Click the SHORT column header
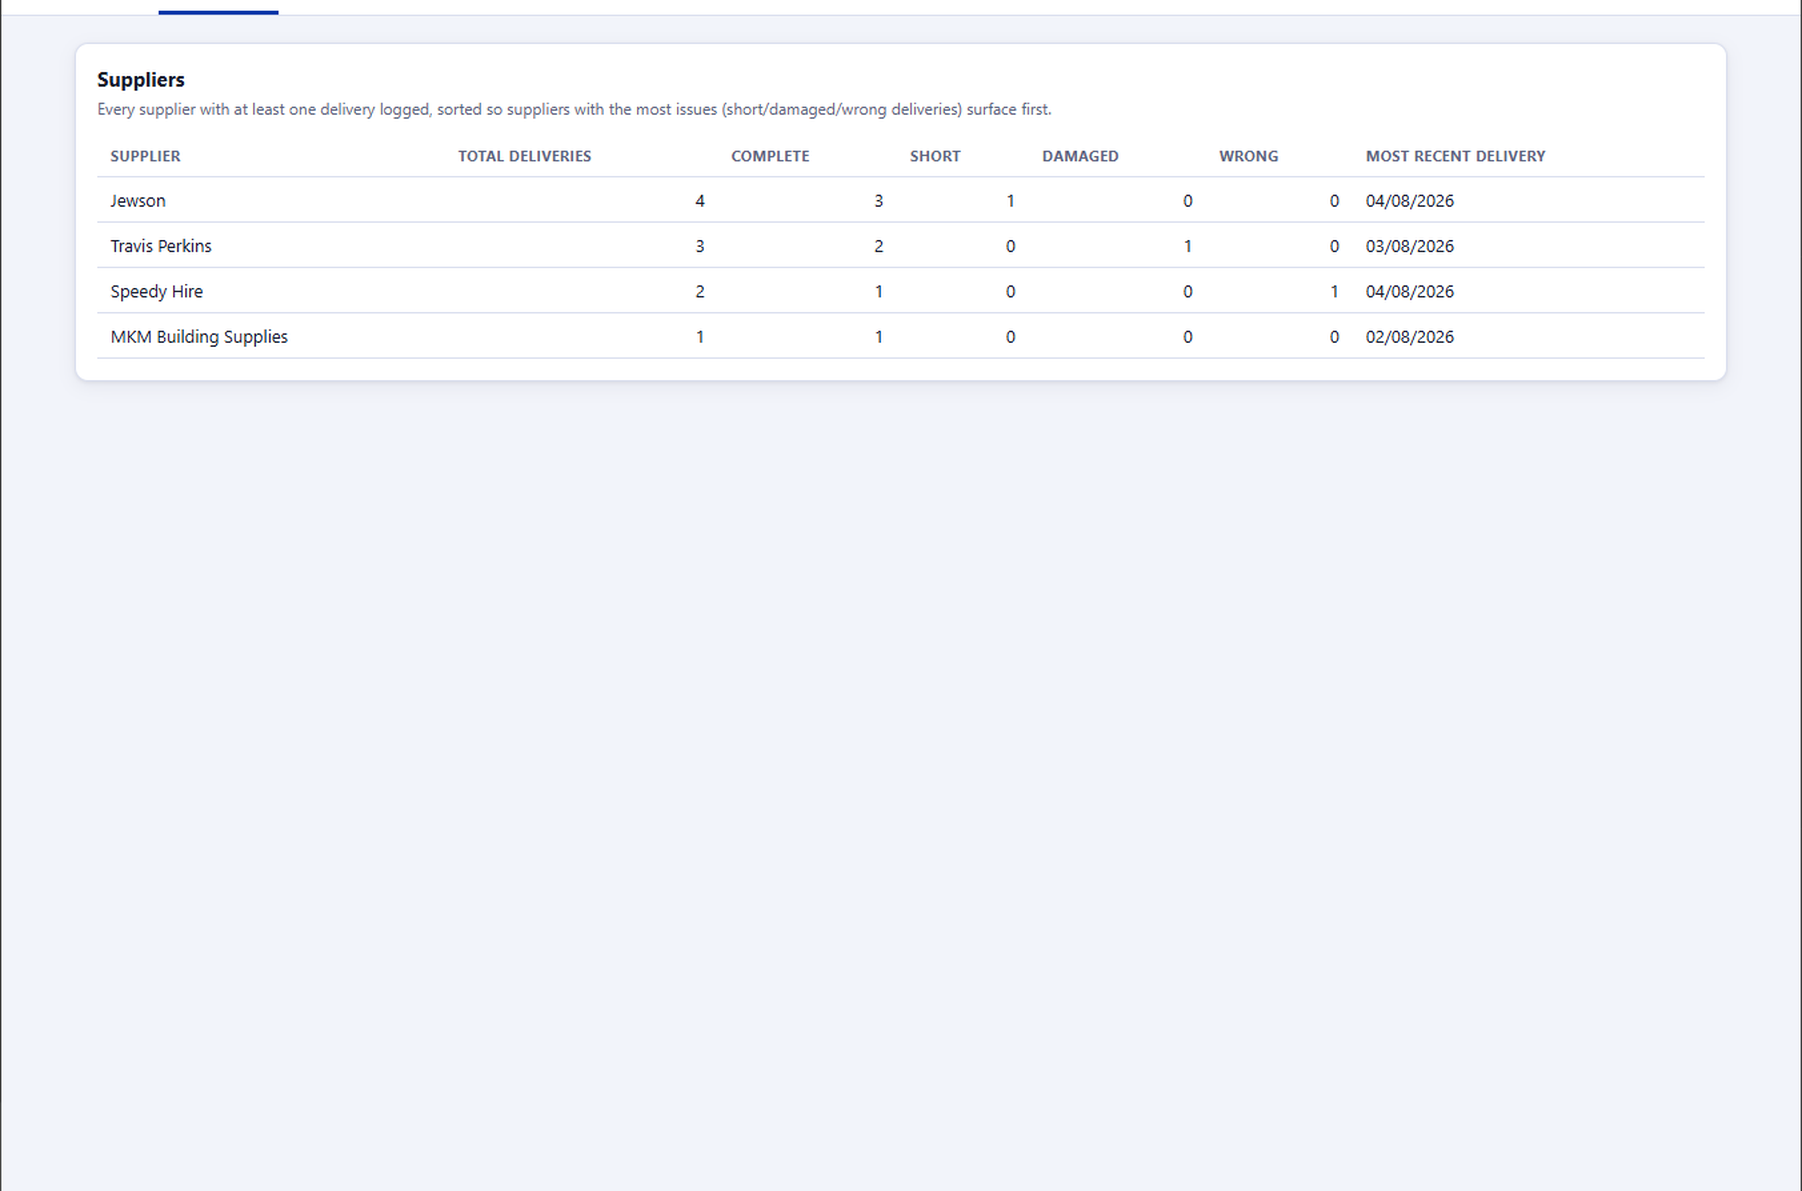Viewport: 1802px width, 1191px height. pos(935,156)
